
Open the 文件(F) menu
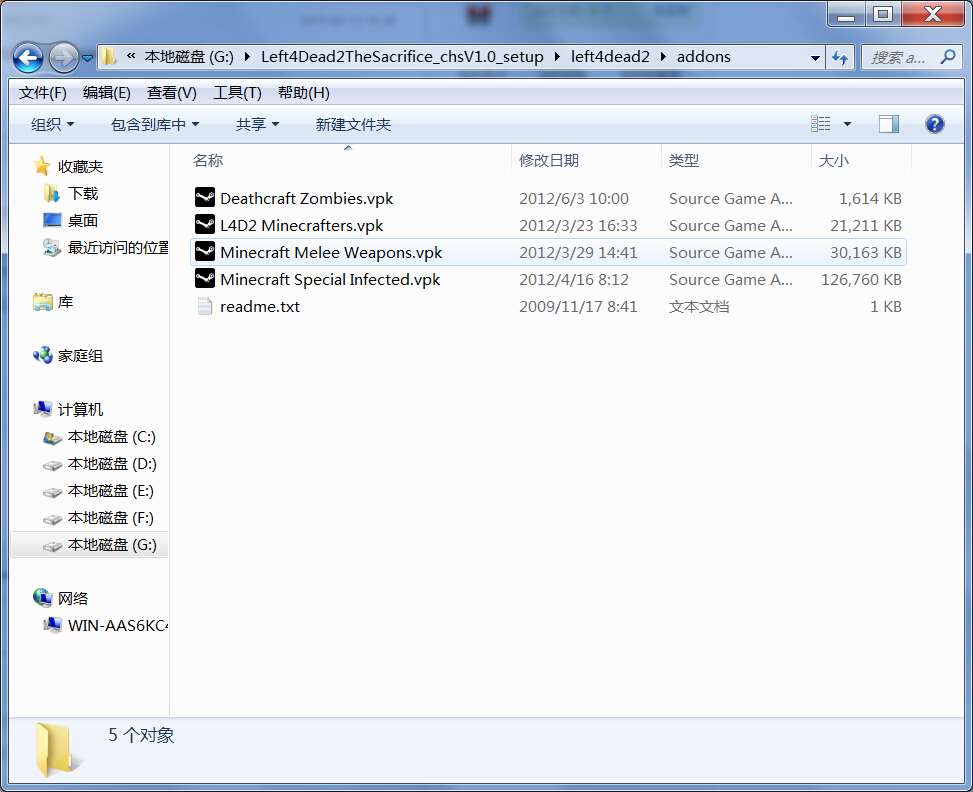pyautogui.click(x=42, y=93)
